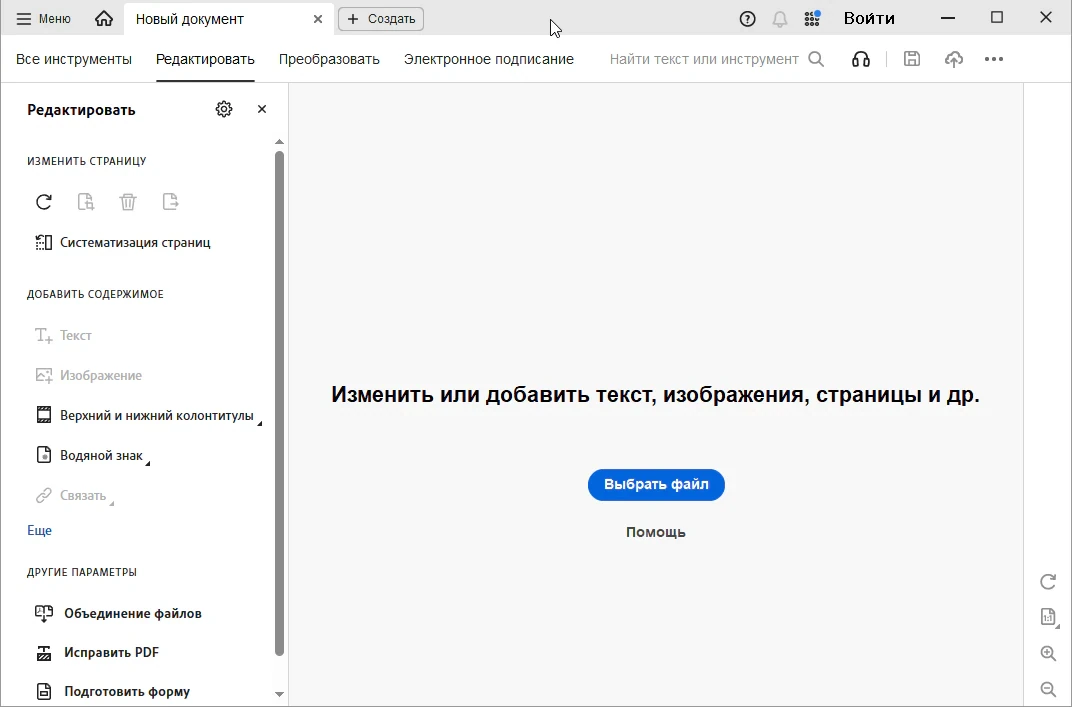The width and height of the screenshot is (1072, 707).
Task: Click Войти to sign in
Action: [869, 18]
